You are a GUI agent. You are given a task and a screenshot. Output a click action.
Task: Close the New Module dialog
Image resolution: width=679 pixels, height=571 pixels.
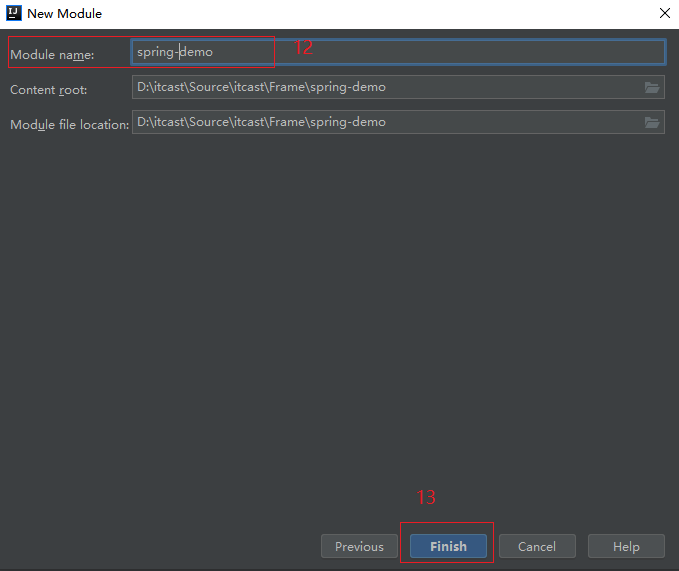coord(664,14)
